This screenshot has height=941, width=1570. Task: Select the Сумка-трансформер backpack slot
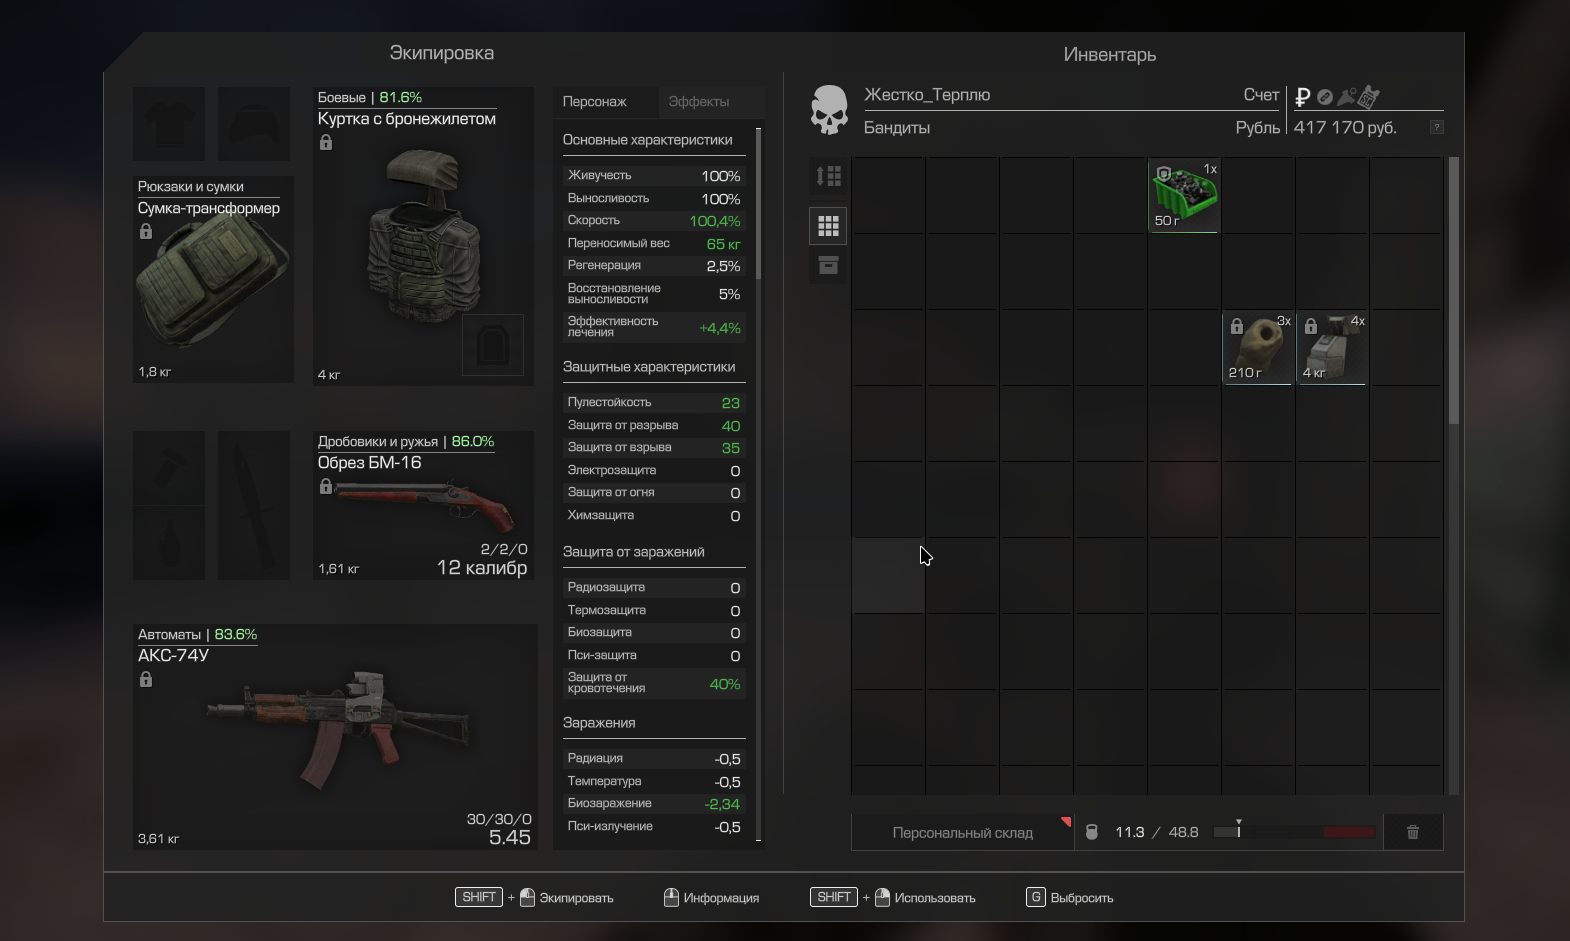tap(213, 280)
